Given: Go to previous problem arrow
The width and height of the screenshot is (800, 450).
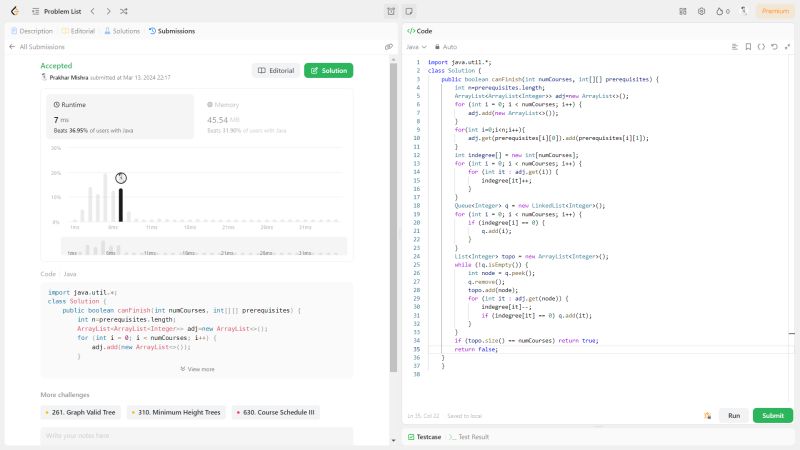Looking at the screenshot, I should [x=92, y=11].
